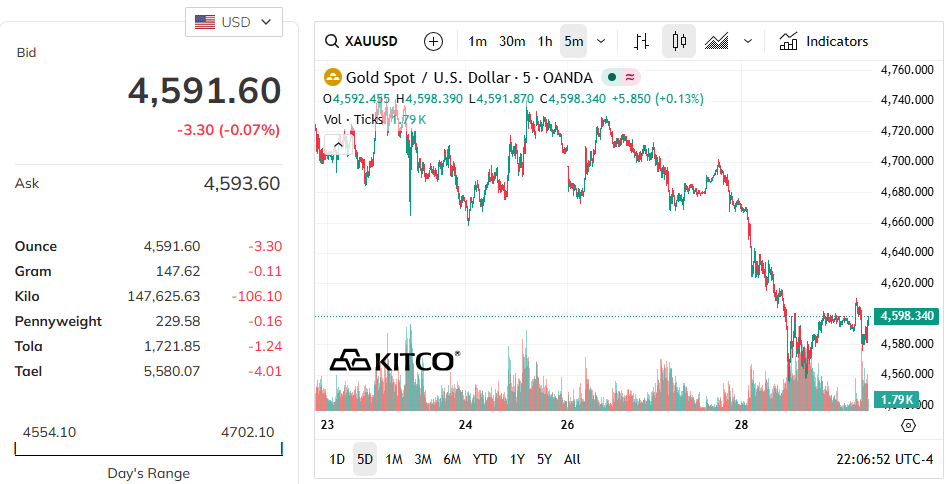Select the 1D date range tab
The image size is (946, 484).
pos(337,459)
